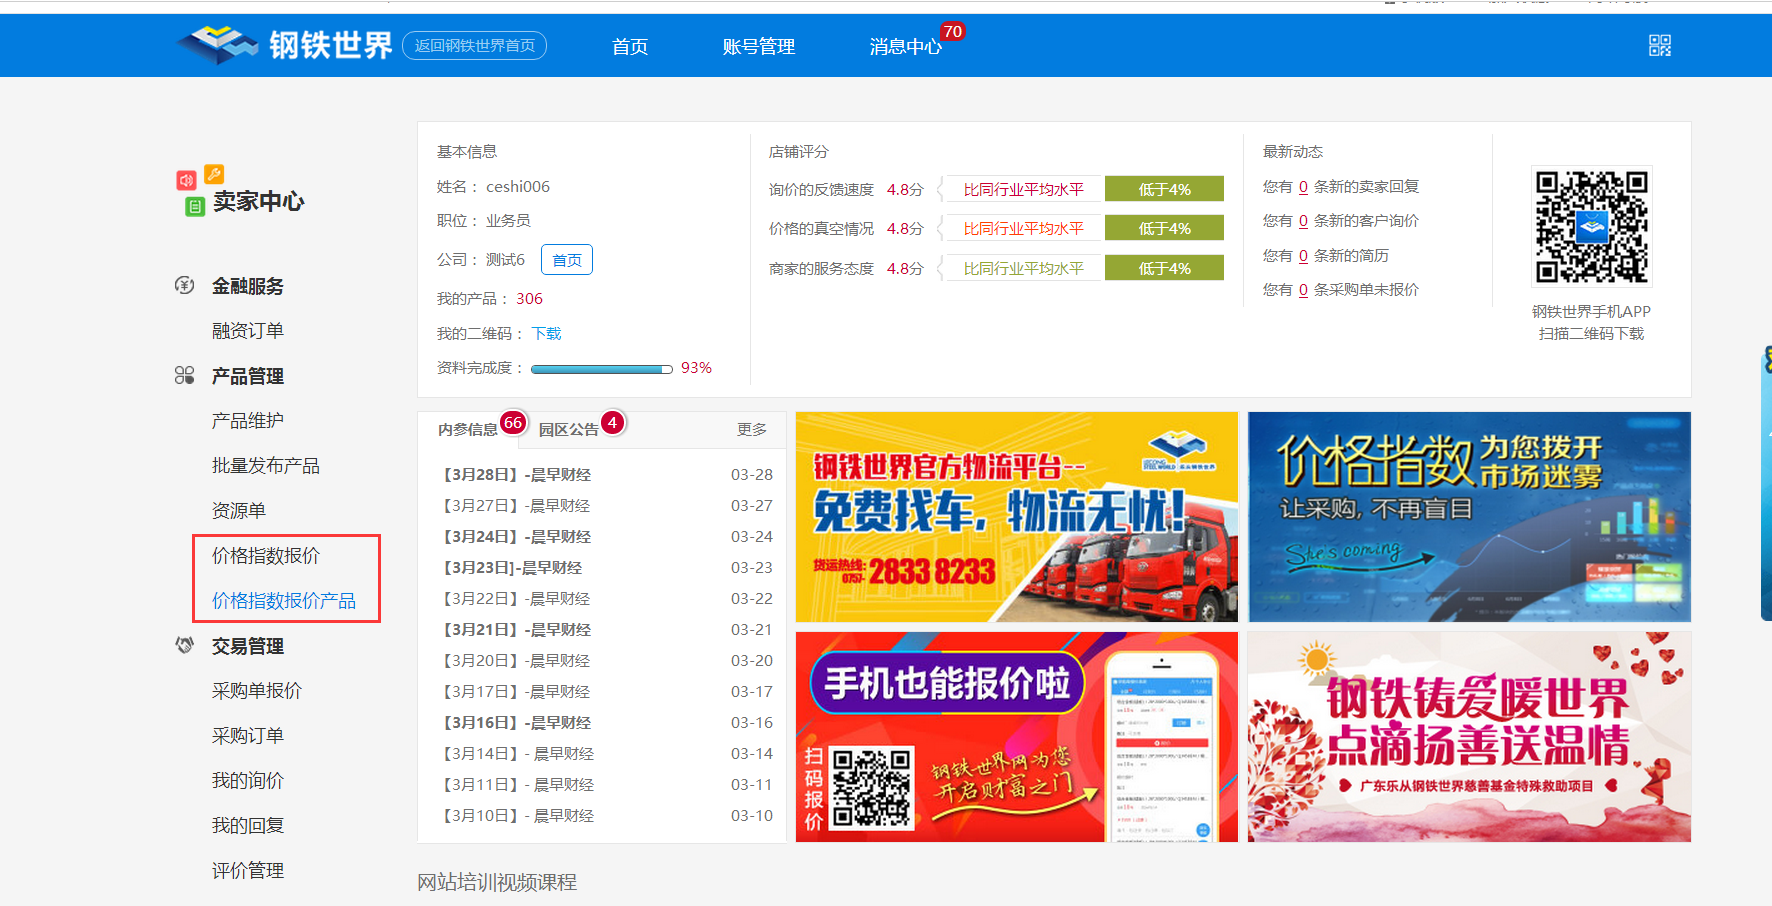
Task: Open 我的询价 in sidebar
Action: point(248,780)
